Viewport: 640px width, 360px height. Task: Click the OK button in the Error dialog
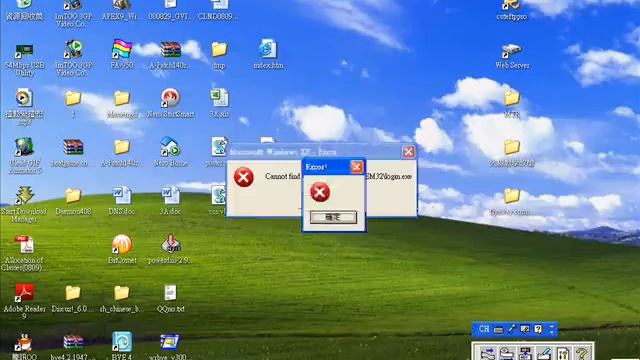pos(333,217)
